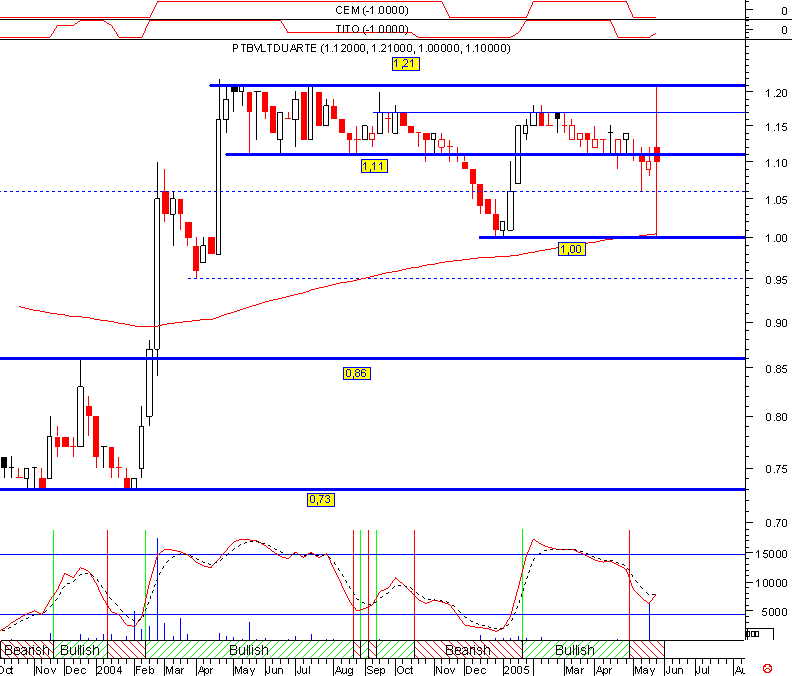Click the 0.80 price axis label

click(776, 417)
